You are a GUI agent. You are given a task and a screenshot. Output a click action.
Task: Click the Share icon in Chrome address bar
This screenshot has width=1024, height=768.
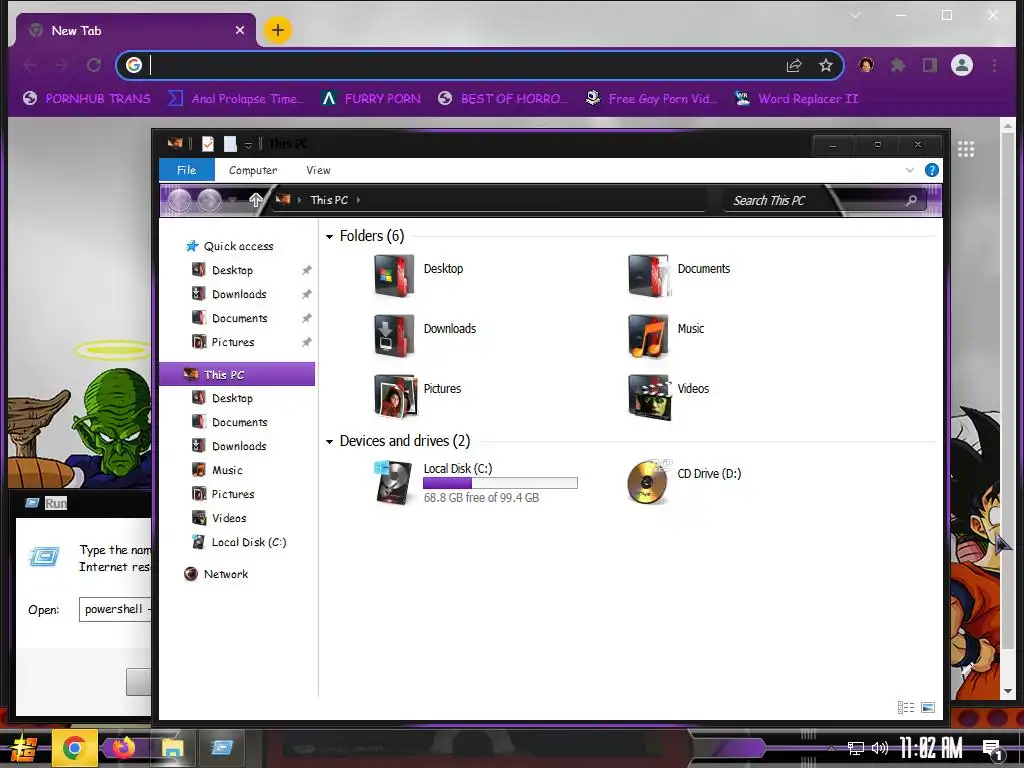coord(794,65)
